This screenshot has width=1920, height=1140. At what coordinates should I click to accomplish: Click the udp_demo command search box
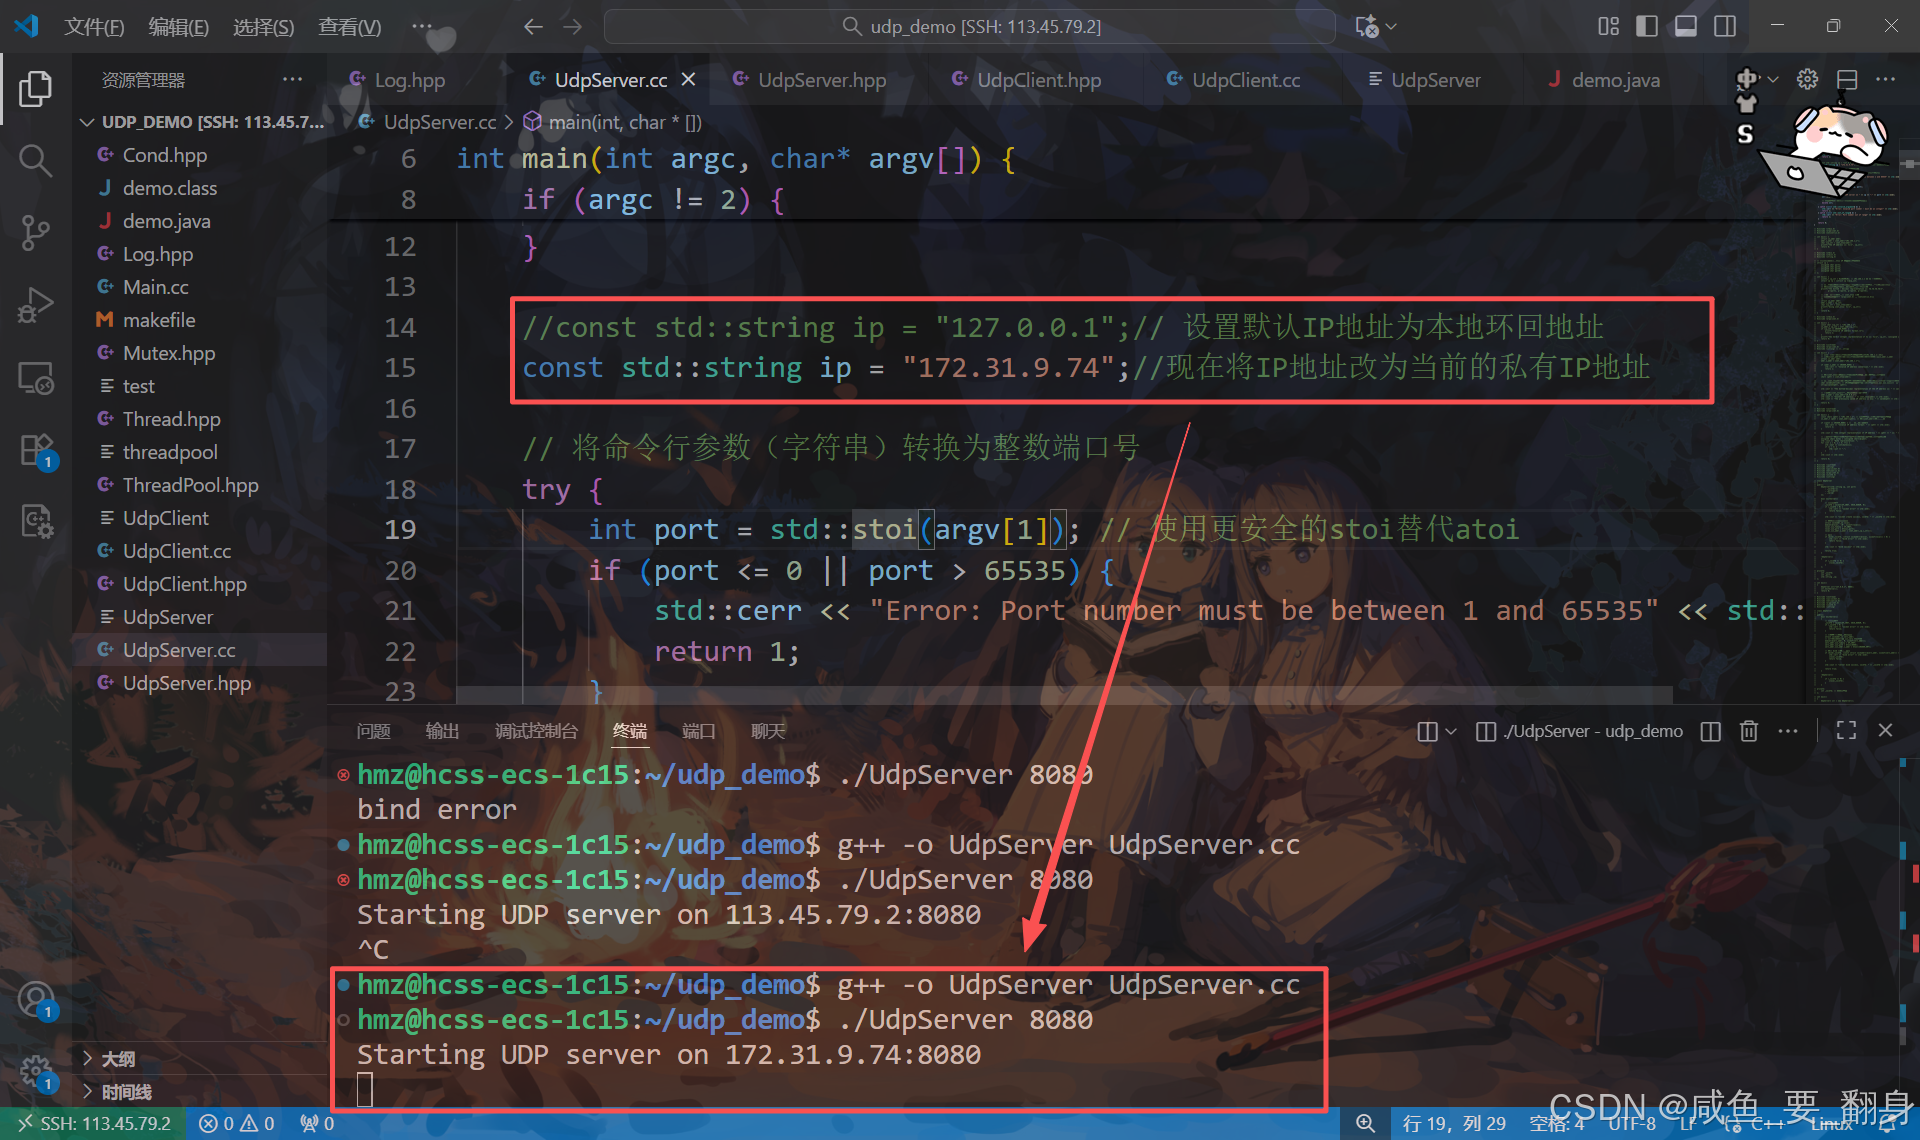(970, 26)
